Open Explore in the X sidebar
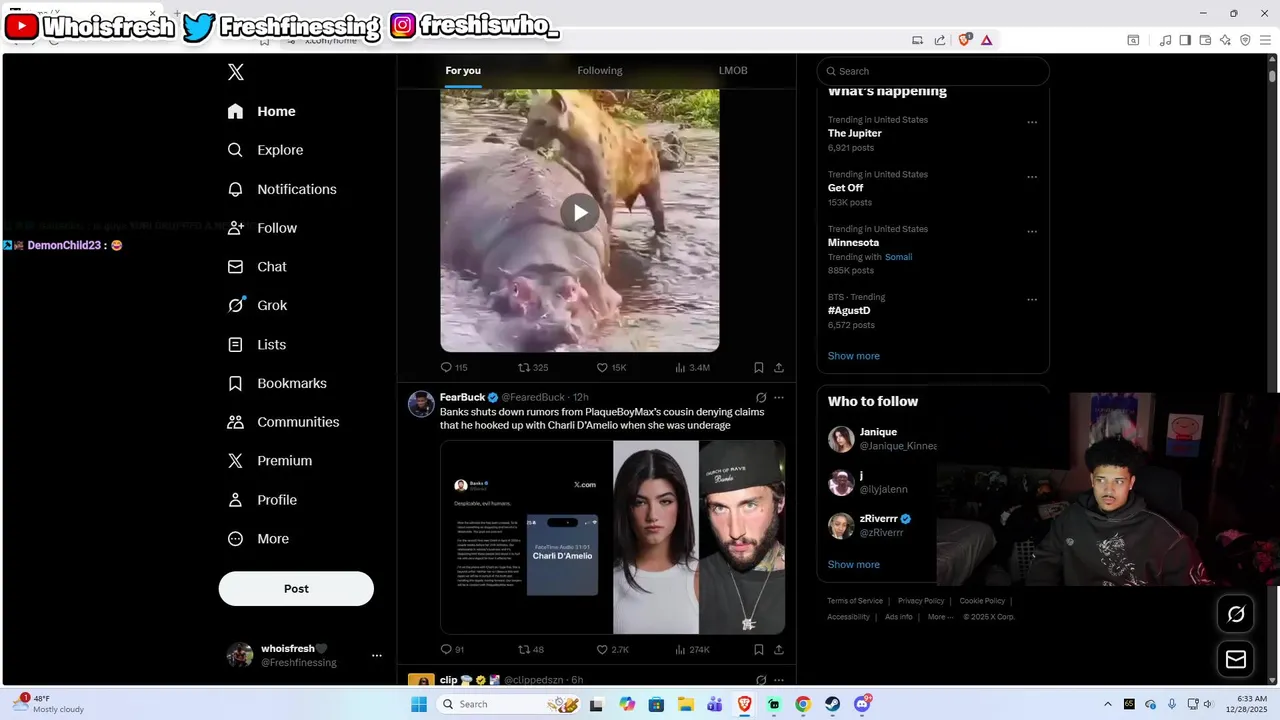1280x720 pixels. pos(266,150)
